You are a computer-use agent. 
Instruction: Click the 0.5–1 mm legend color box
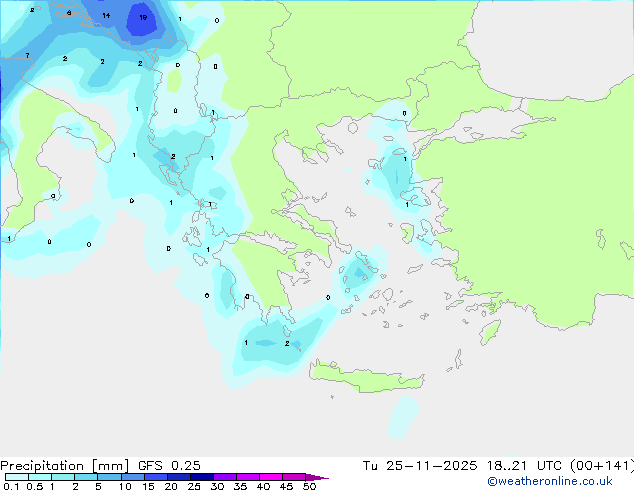(40, 477)
